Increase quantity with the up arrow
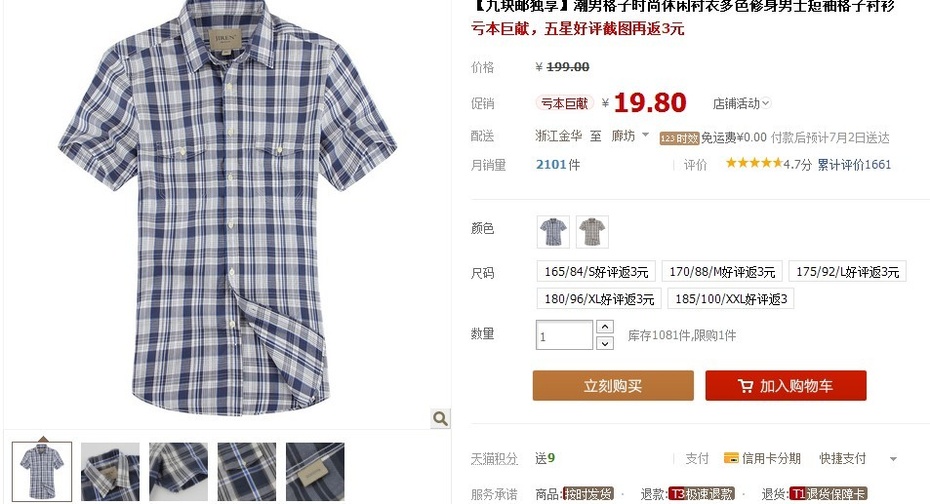Viewport: 930px width, 504px height. (x=604, y=327)
